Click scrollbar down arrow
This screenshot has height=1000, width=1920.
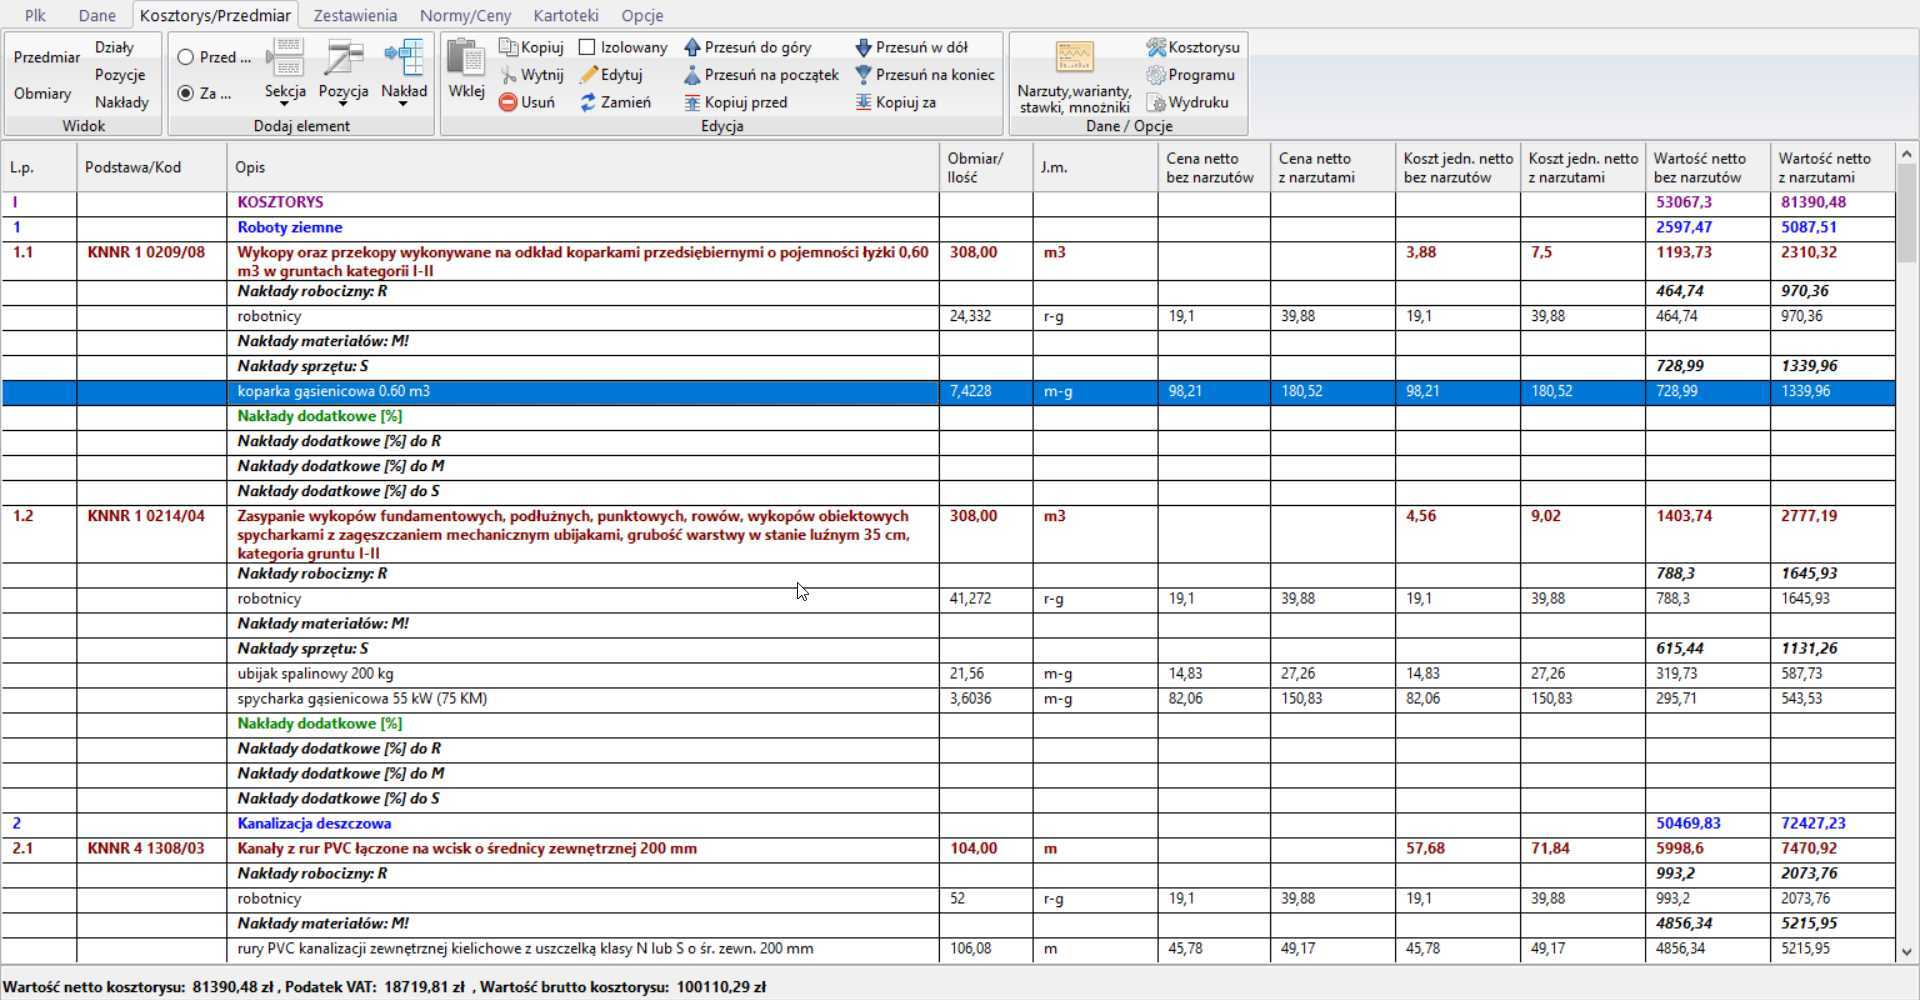1906,953
